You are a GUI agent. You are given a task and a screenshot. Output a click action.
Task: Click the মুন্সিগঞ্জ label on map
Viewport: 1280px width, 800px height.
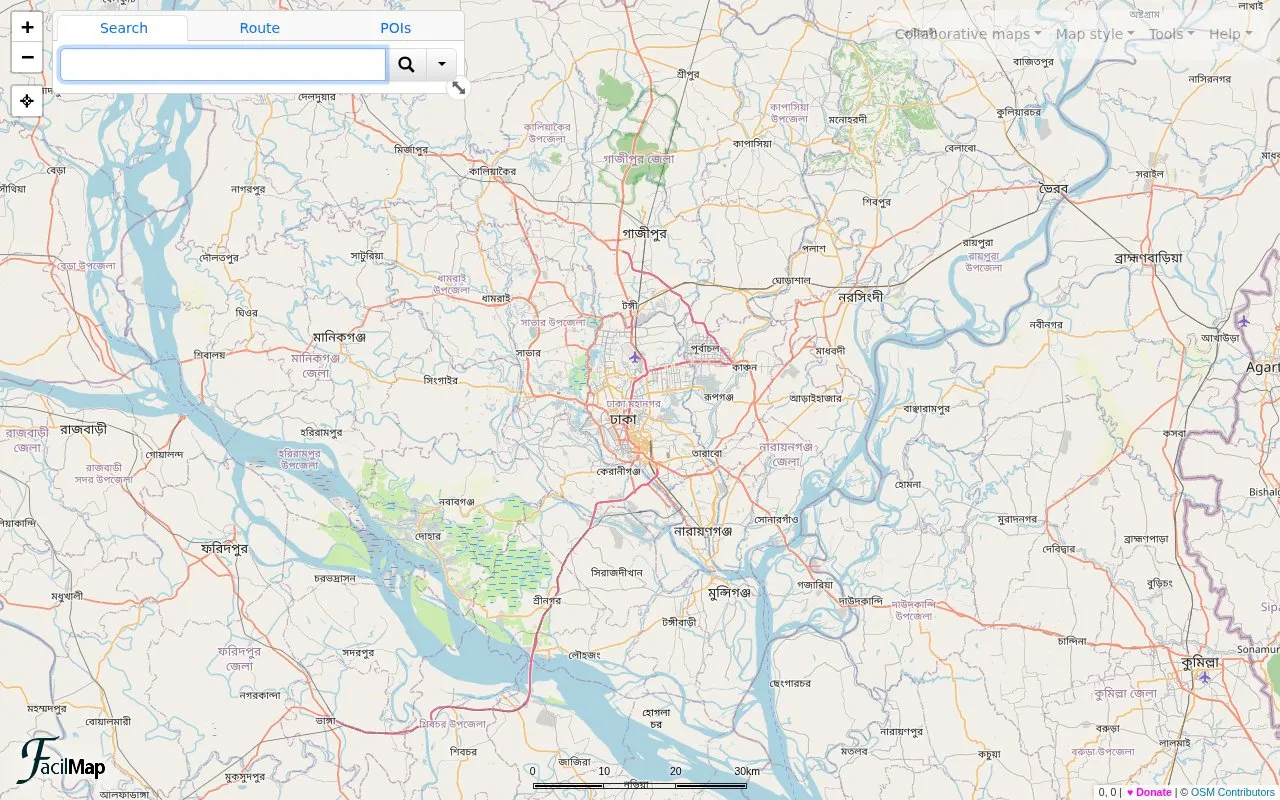[x=728, y=592]
